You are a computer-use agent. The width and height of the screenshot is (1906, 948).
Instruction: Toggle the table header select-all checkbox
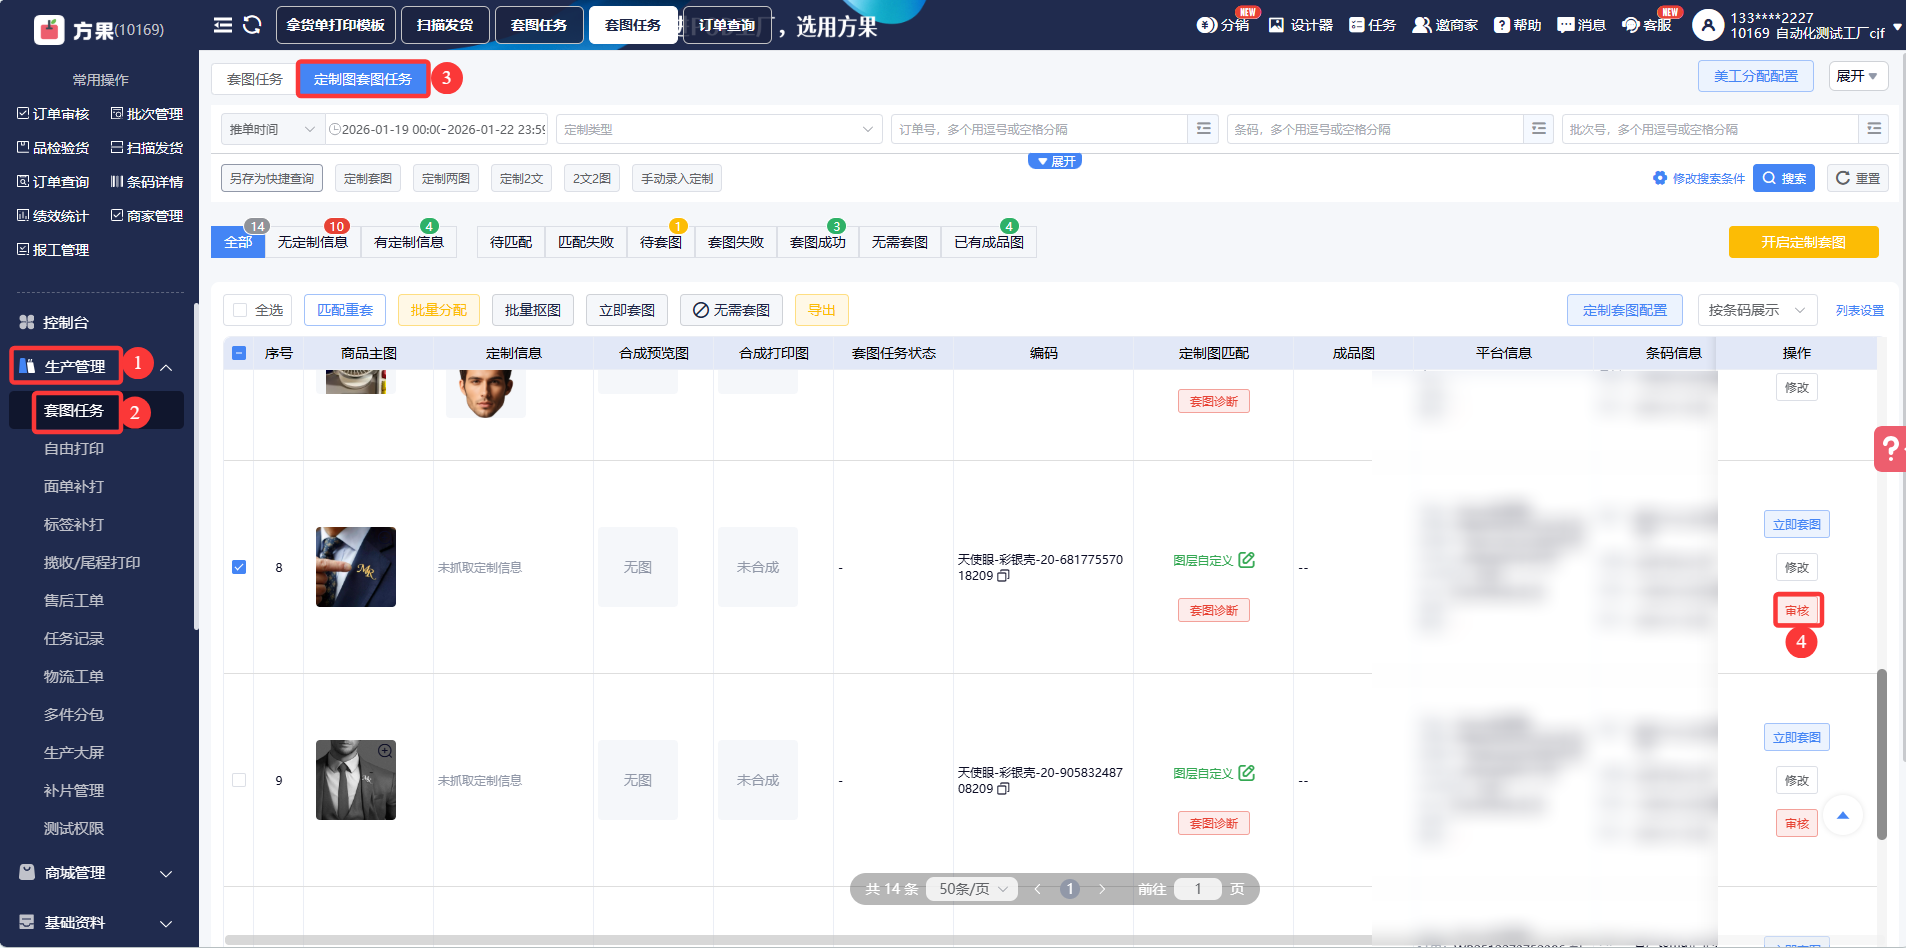tap(239, 353)
